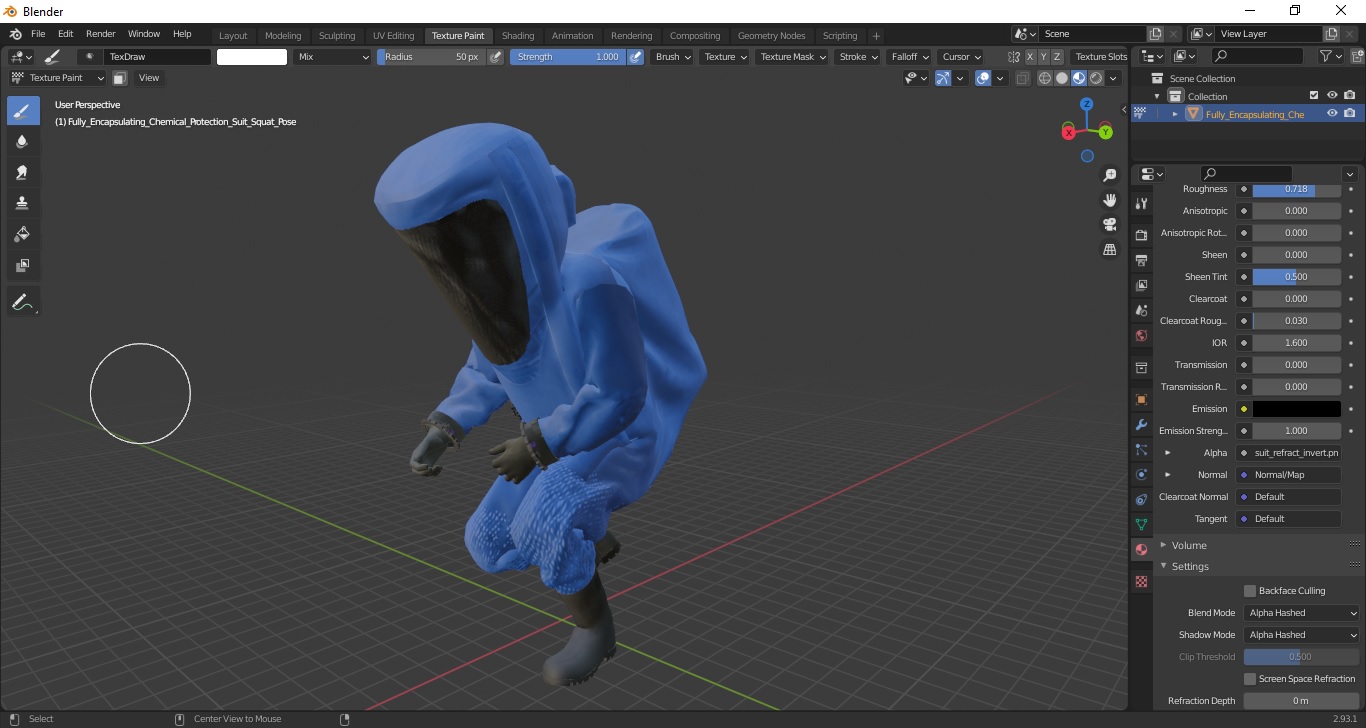This screenshot has width=1366, height=728.
Task: Open the Window menu
Action: (144, 34)
